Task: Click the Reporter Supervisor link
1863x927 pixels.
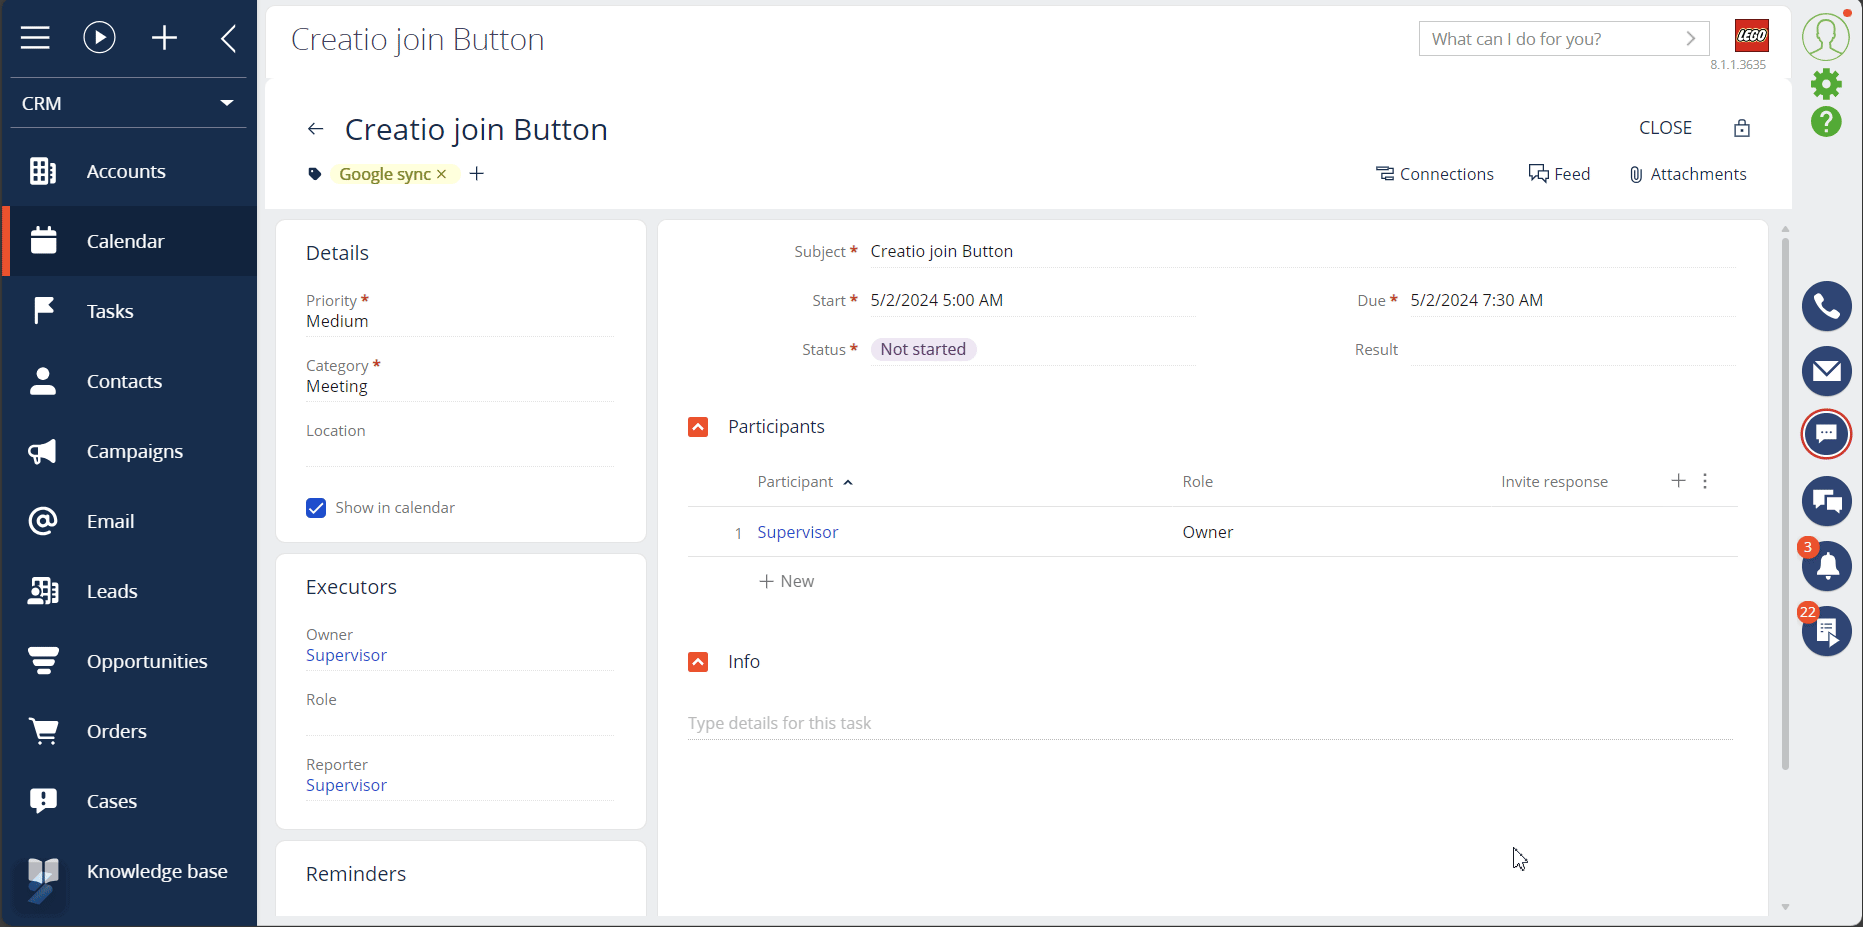Action: [x=346, y=785]
